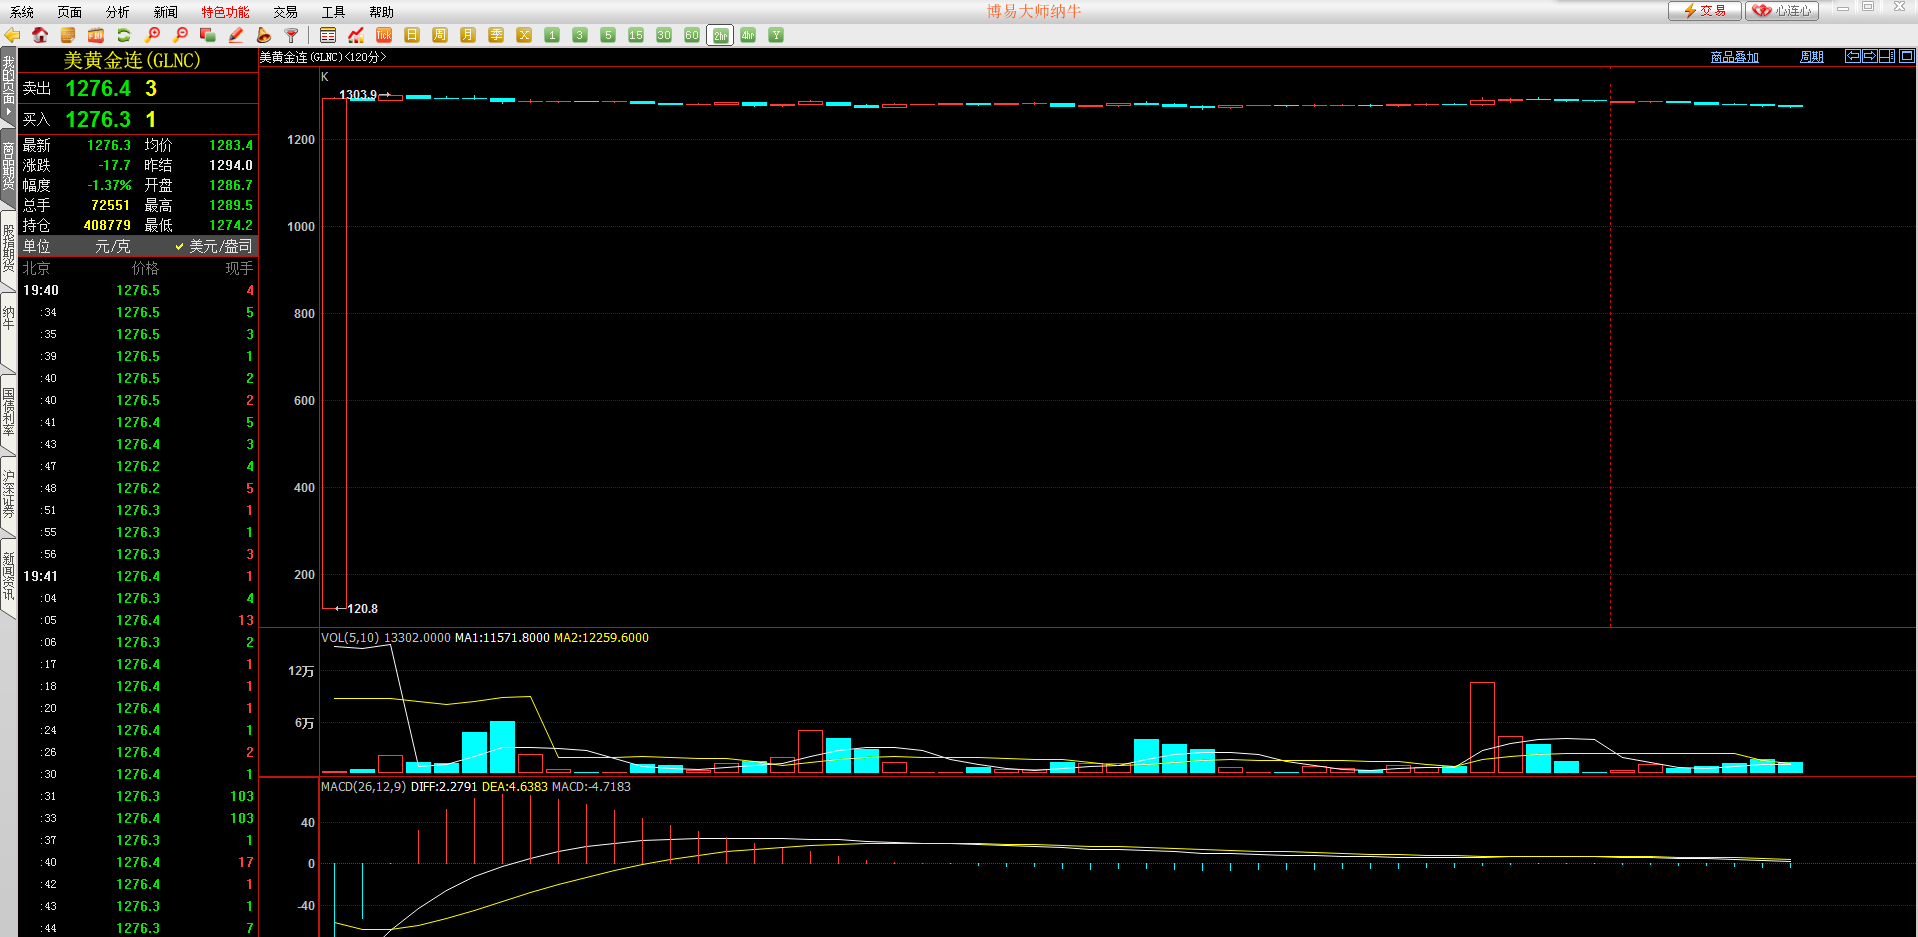Viewport: 1918px width, 937px height.
Task: Switch to the 商品期货 side tab
Action: pyautogui.click(x=8, y=165)
